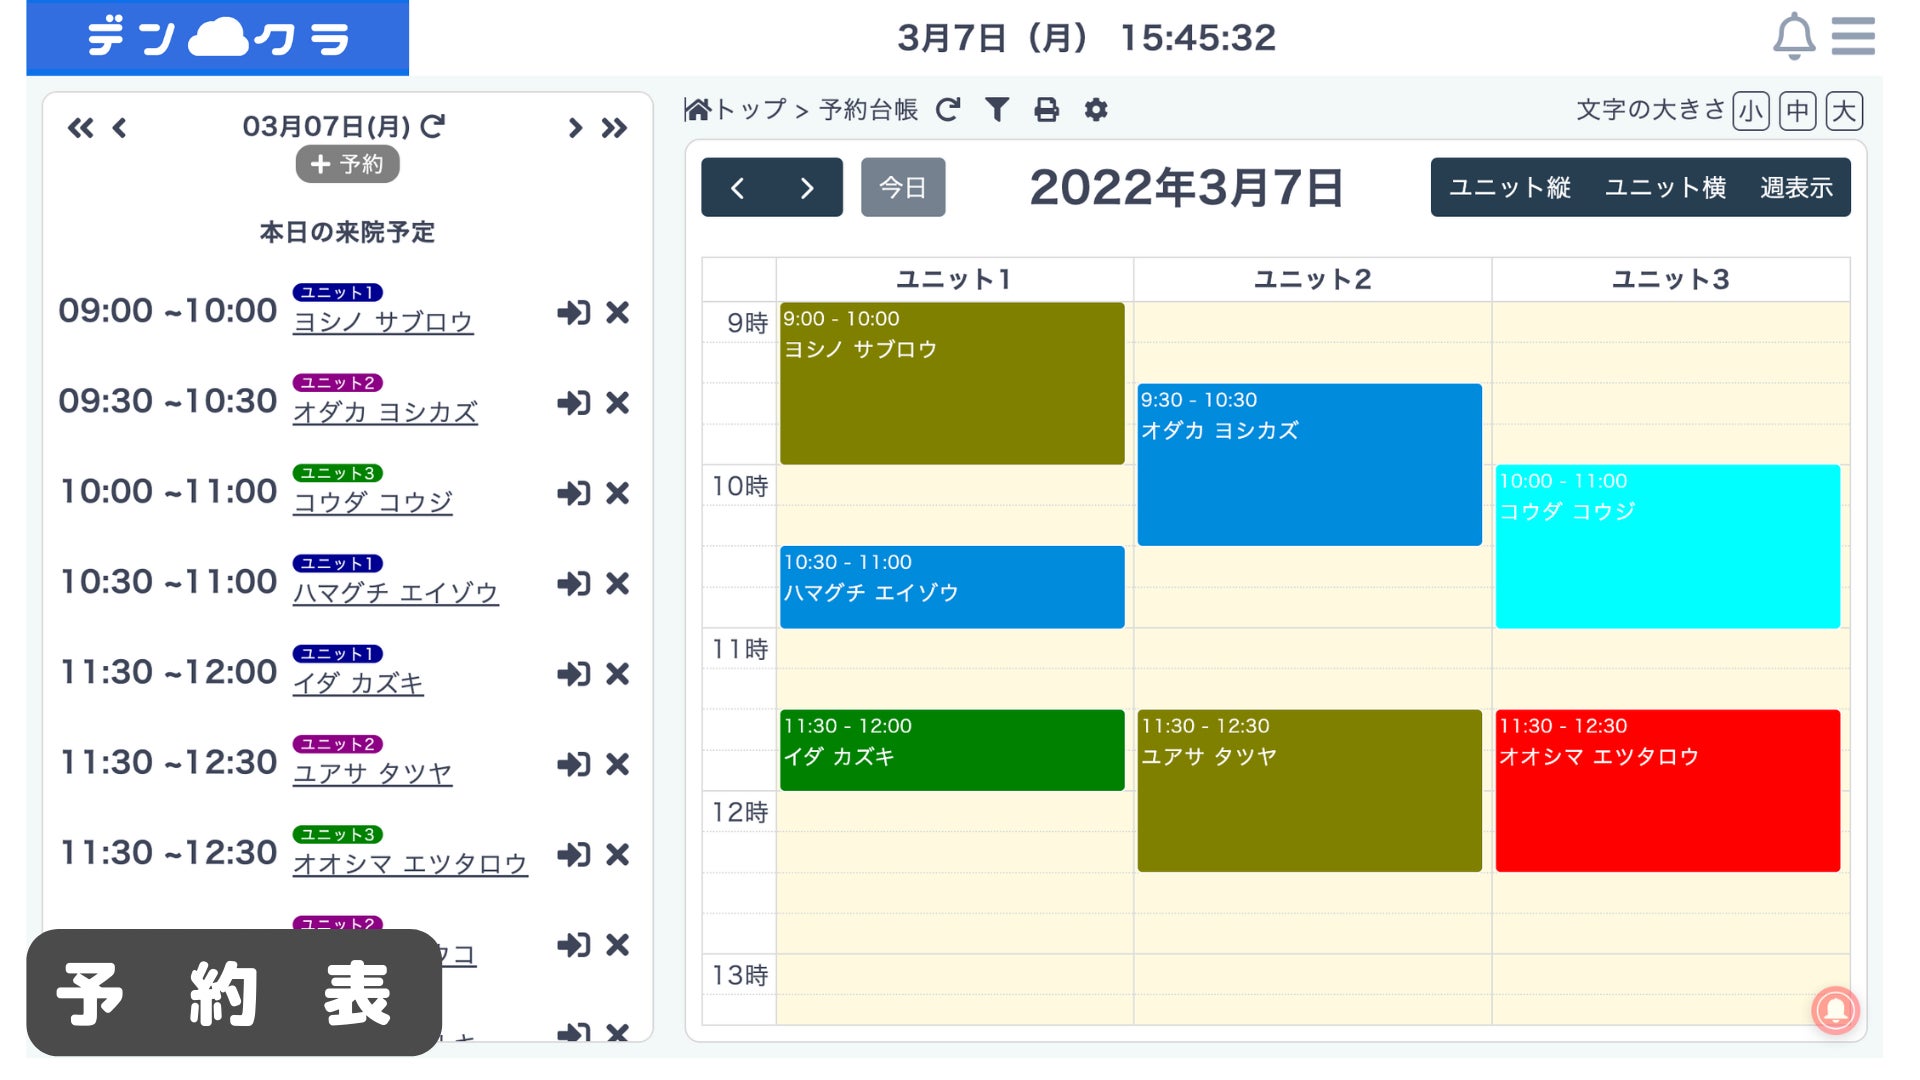Cancel オダカ ヨシカズ appointment with X
The width and height of the screenshot is (1920, 1080).
pos(618,403)
